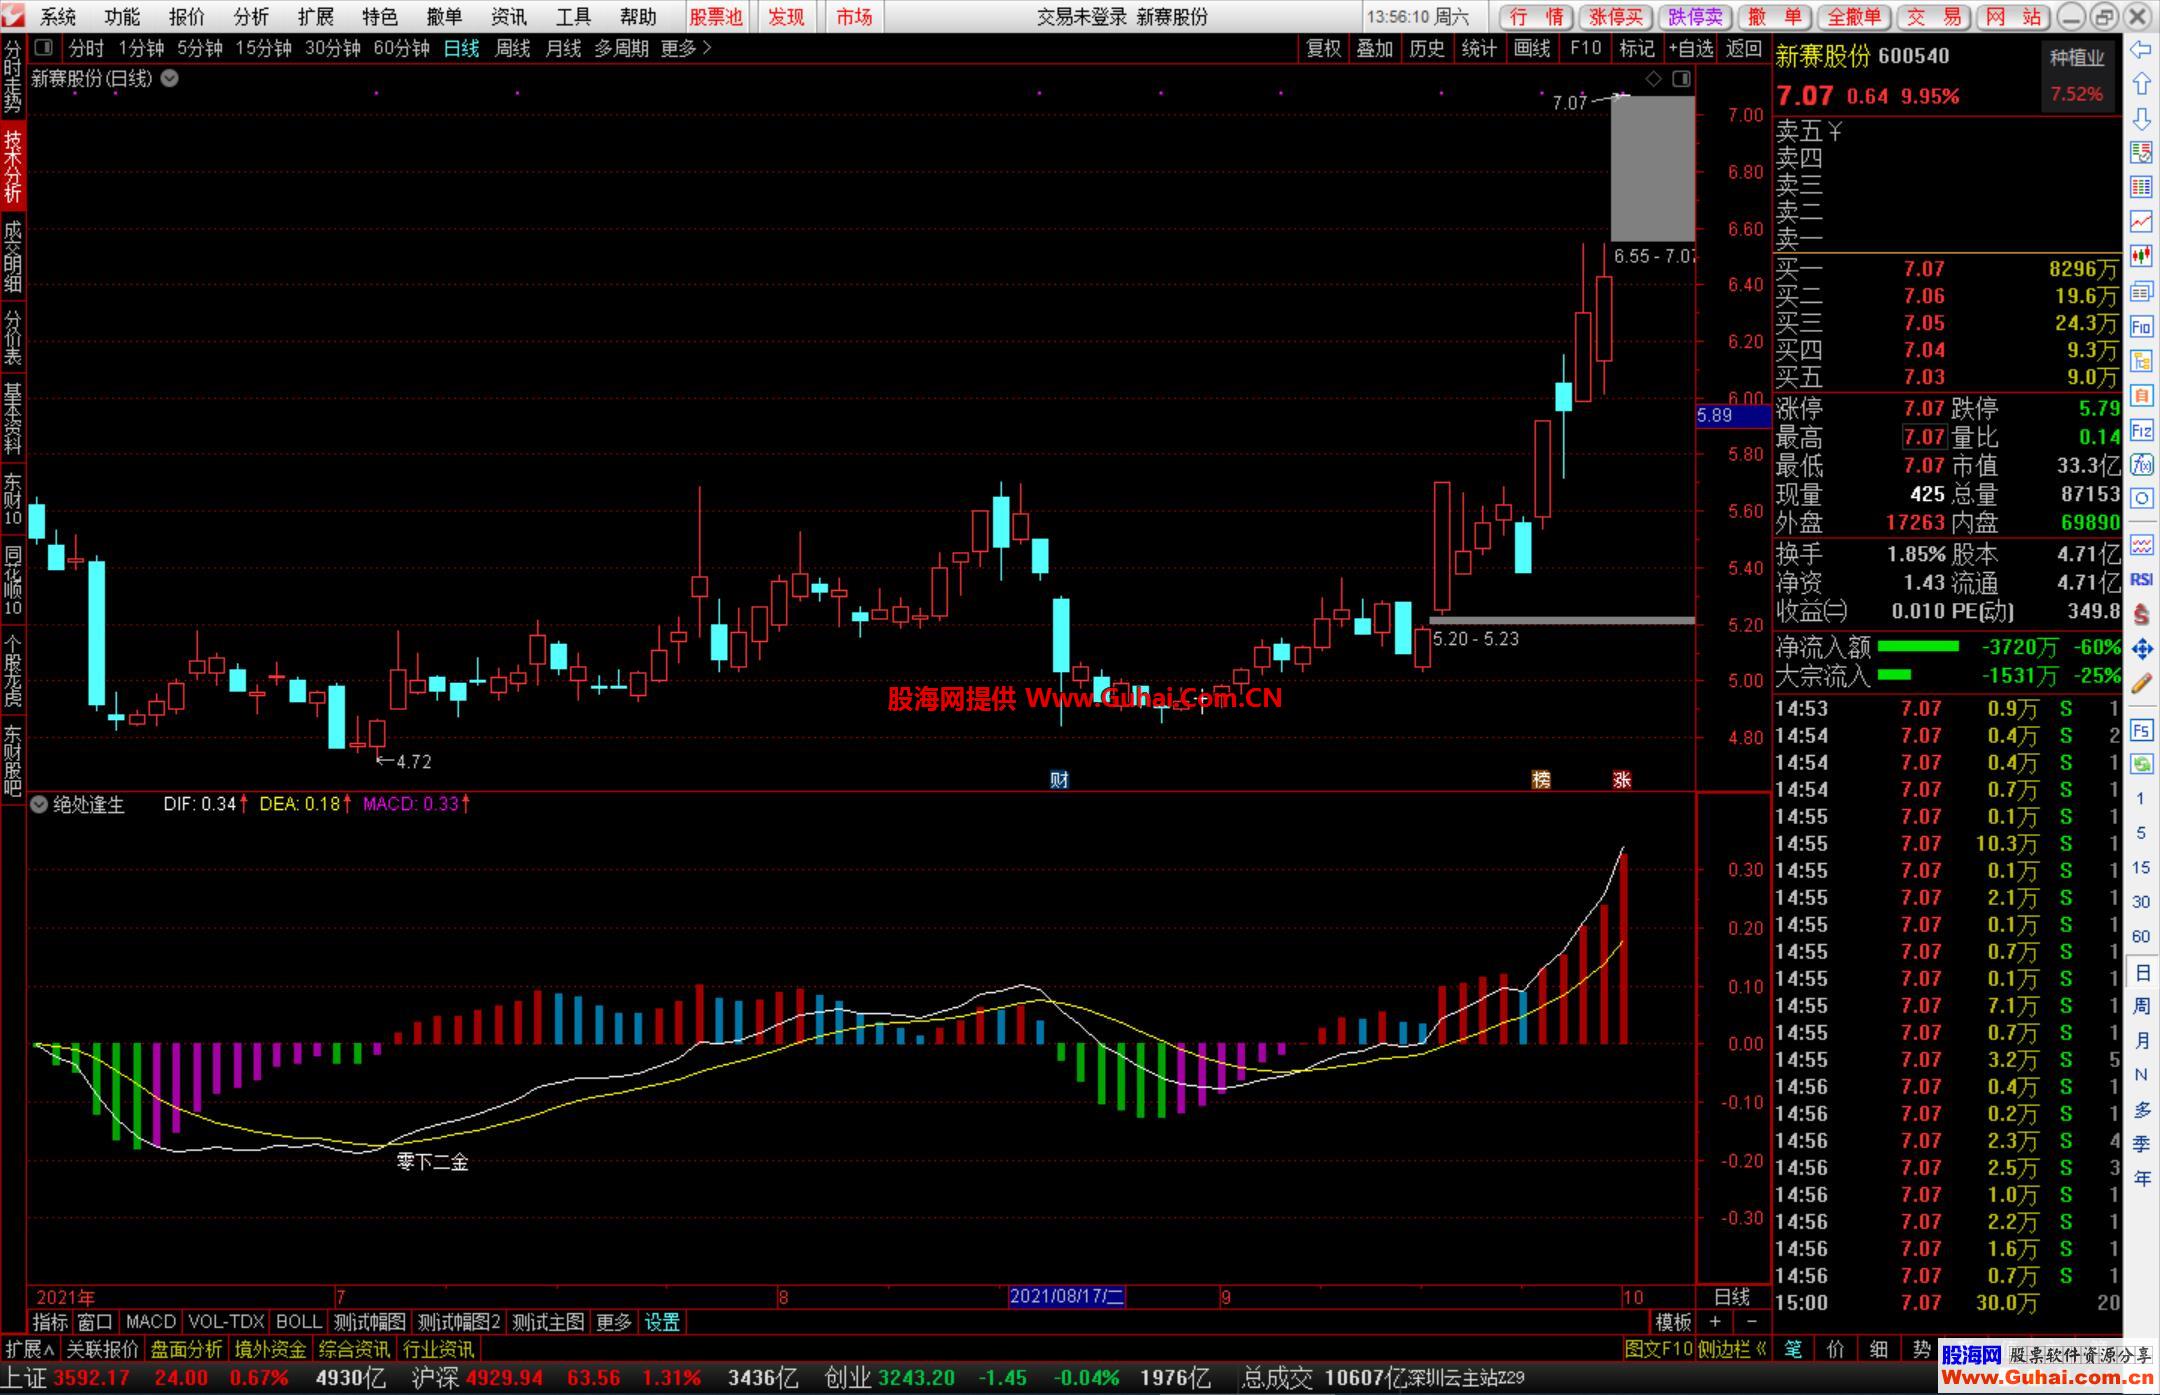Click the down arrow icon in right toolbar
The image size is (2160, 1395).
point(2141,119)
